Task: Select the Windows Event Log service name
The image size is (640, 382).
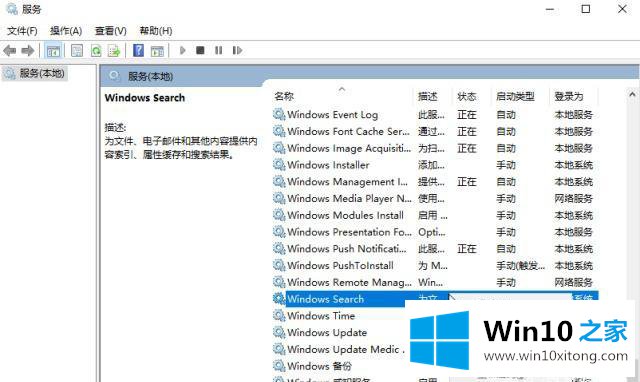Action: pyautogui.click(x=332, y=115)
